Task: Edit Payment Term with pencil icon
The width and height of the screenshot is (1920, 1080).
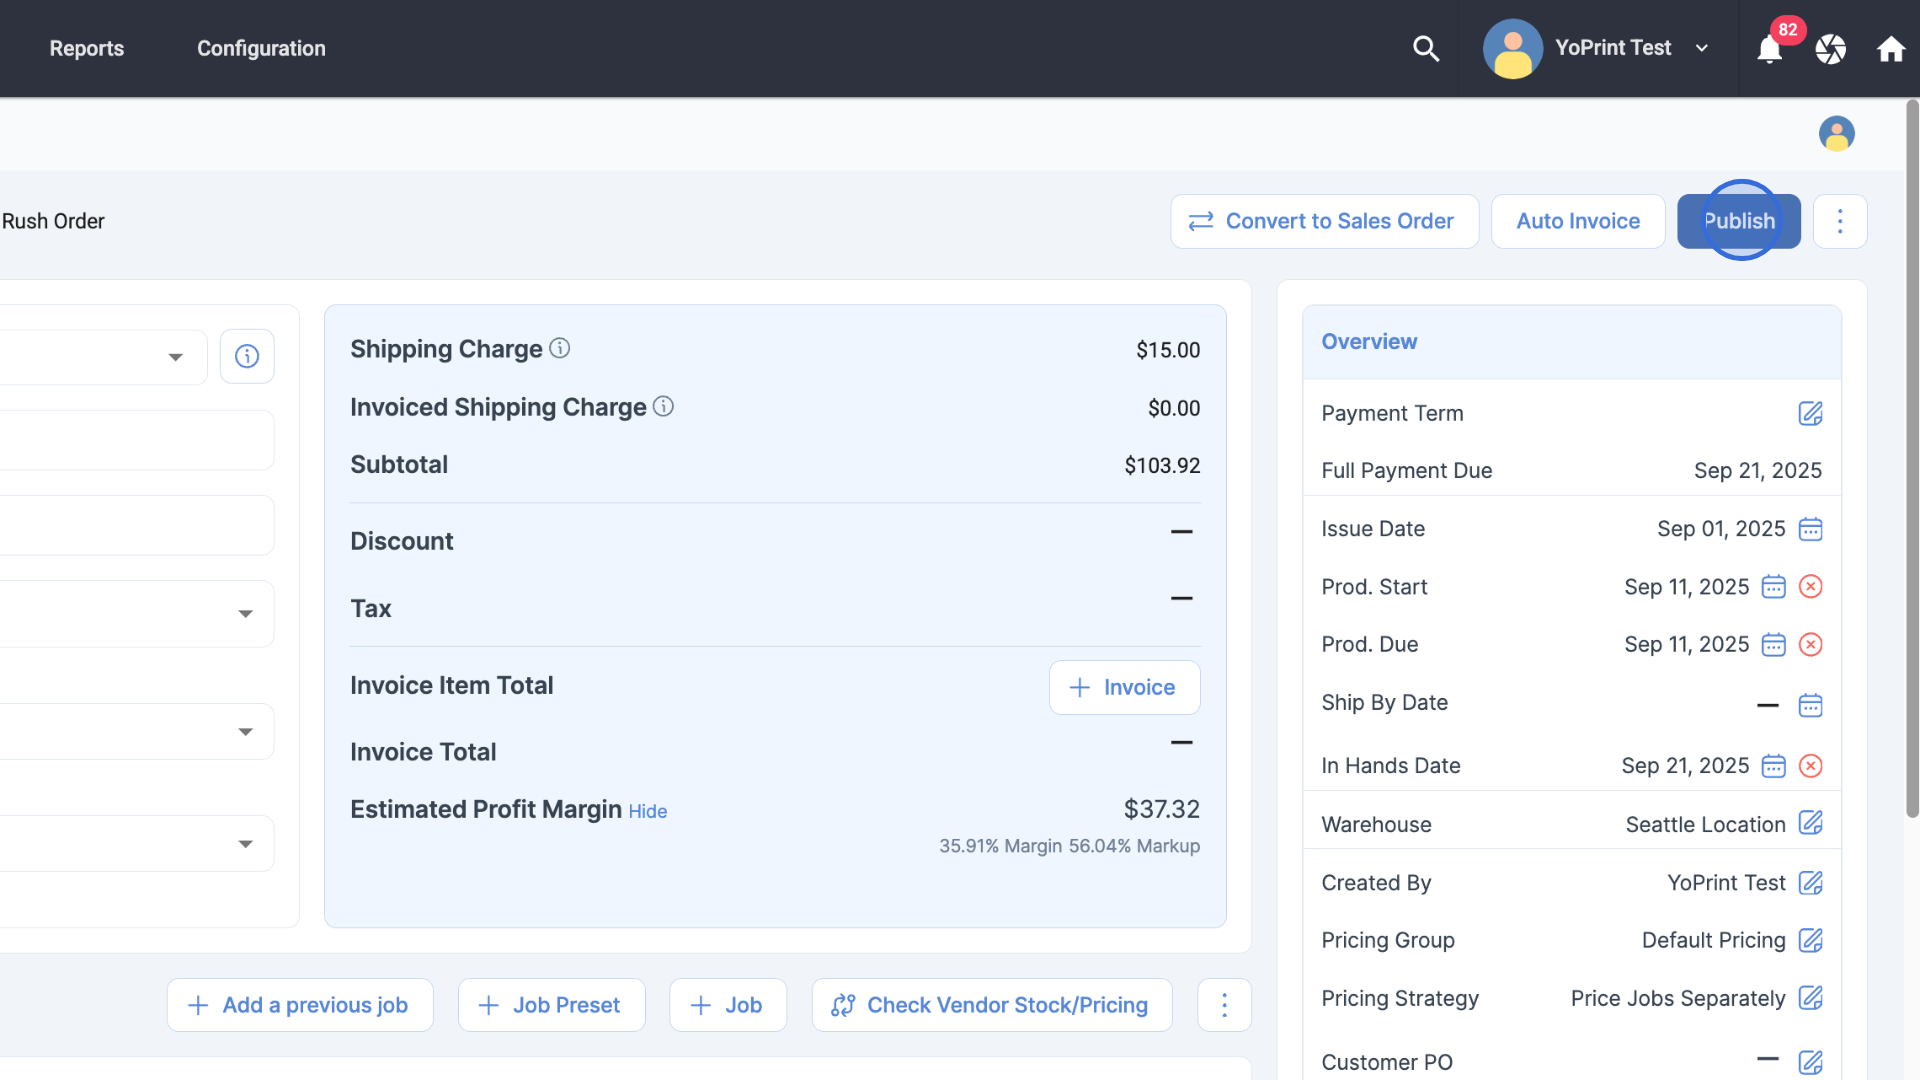Action: (1810, 413)
